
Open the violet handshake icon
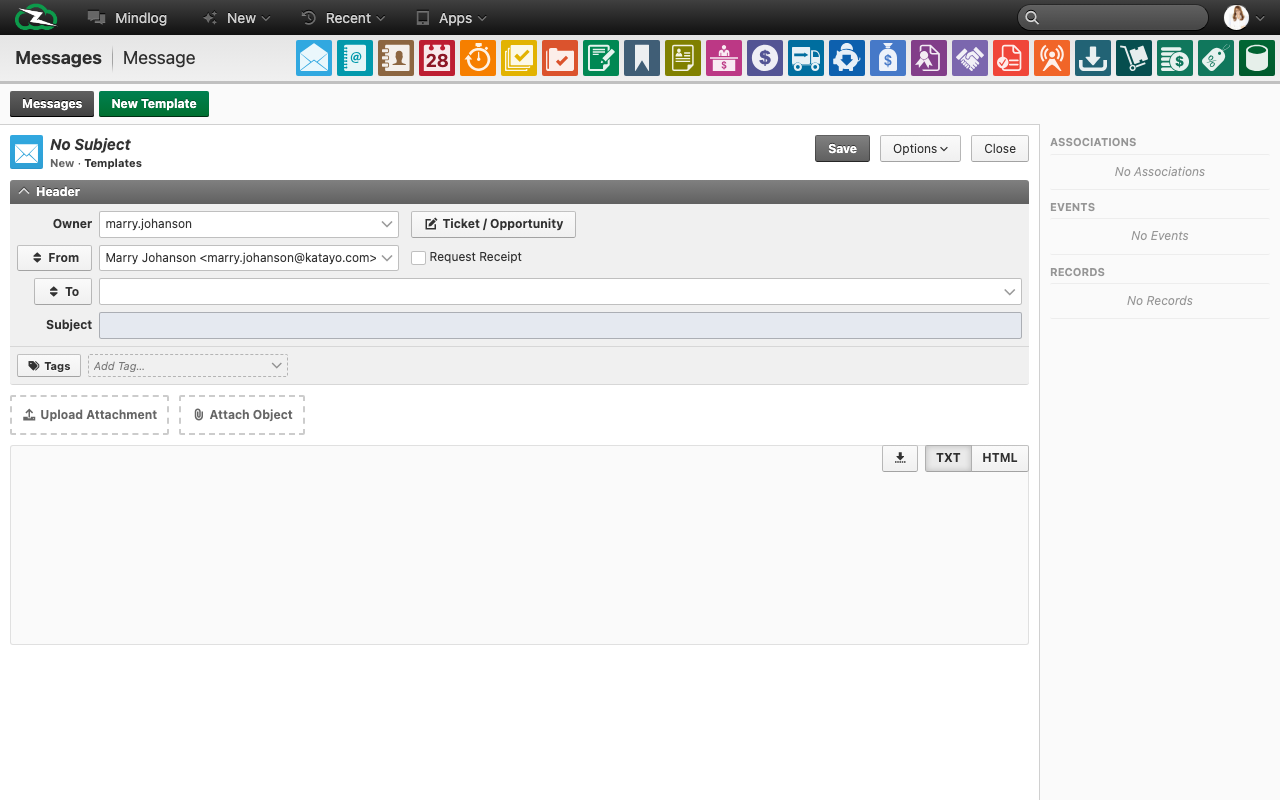tap(970, 58)
